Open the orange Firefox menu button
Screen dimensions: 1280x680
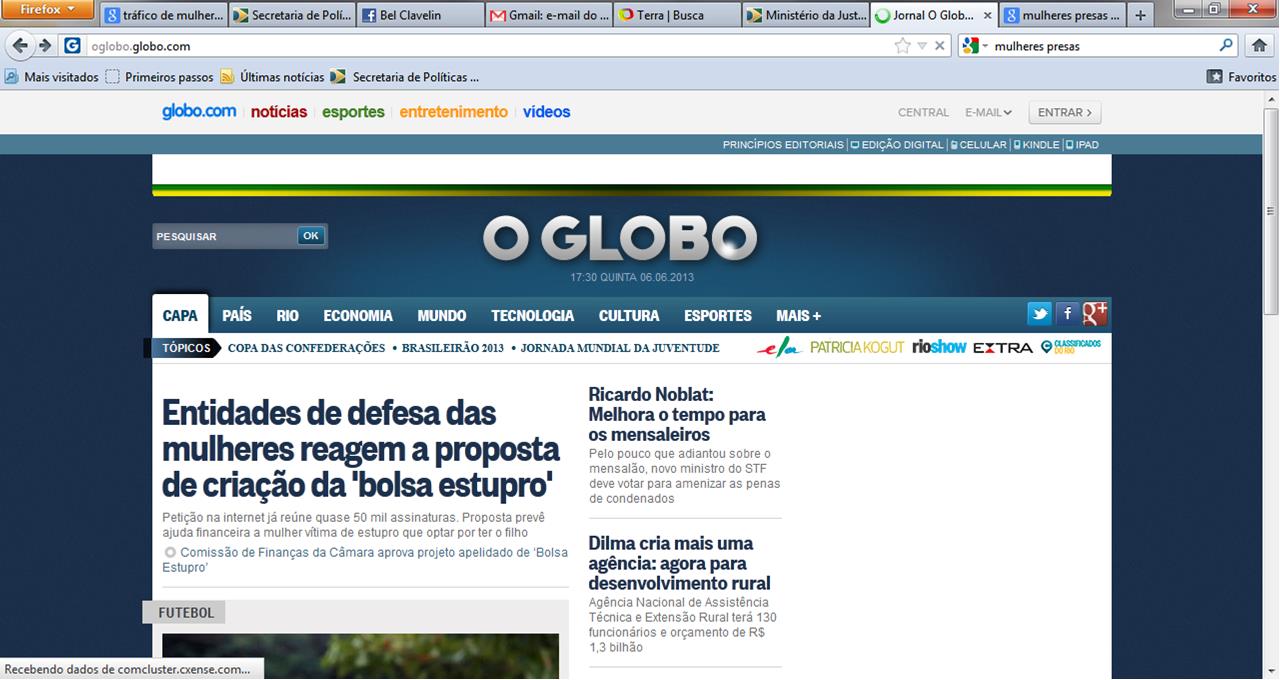pos(48,10)
